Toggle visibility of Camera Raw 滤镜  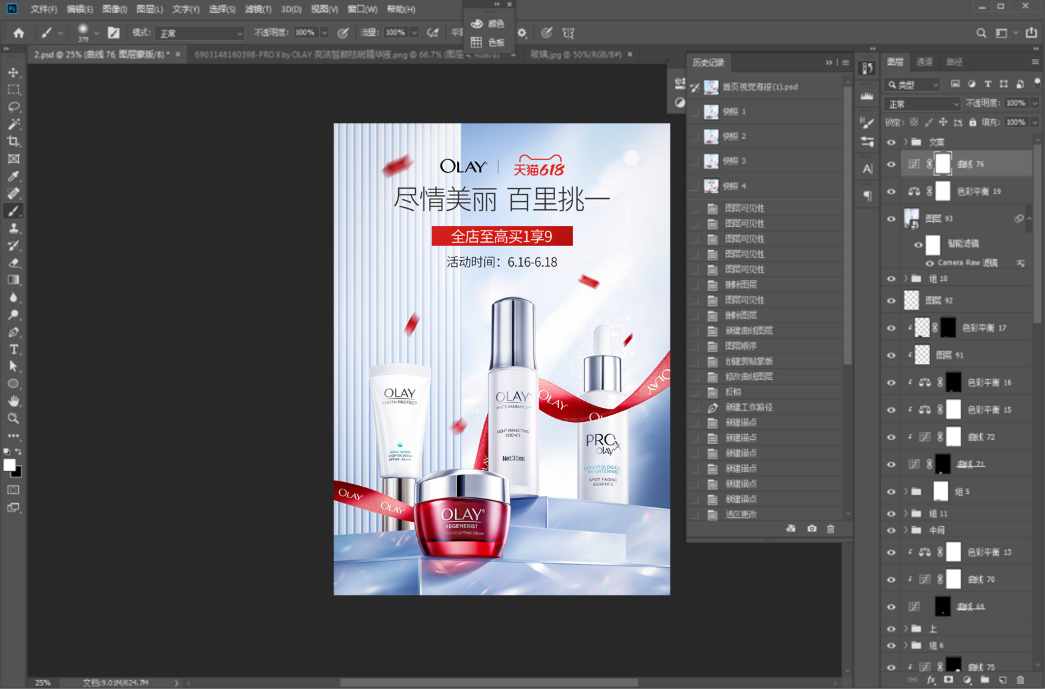[930, 263]
